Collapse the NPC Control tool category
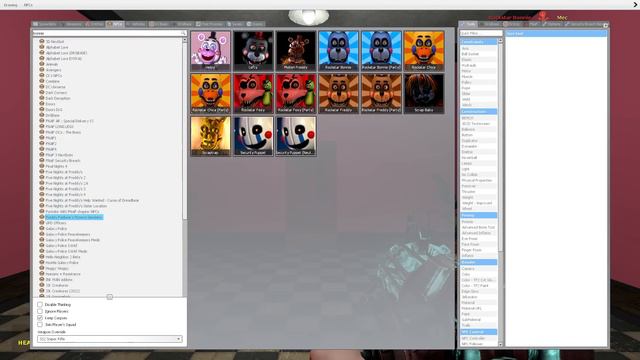This screenshot has height=360, width=640. tap(479, 332)
